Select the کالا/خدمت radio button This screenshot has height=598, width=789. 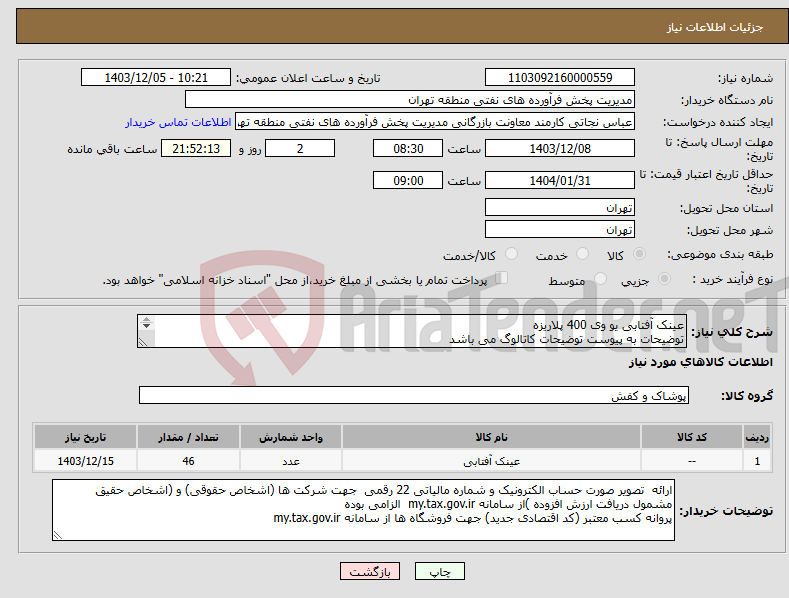point(511,254)
